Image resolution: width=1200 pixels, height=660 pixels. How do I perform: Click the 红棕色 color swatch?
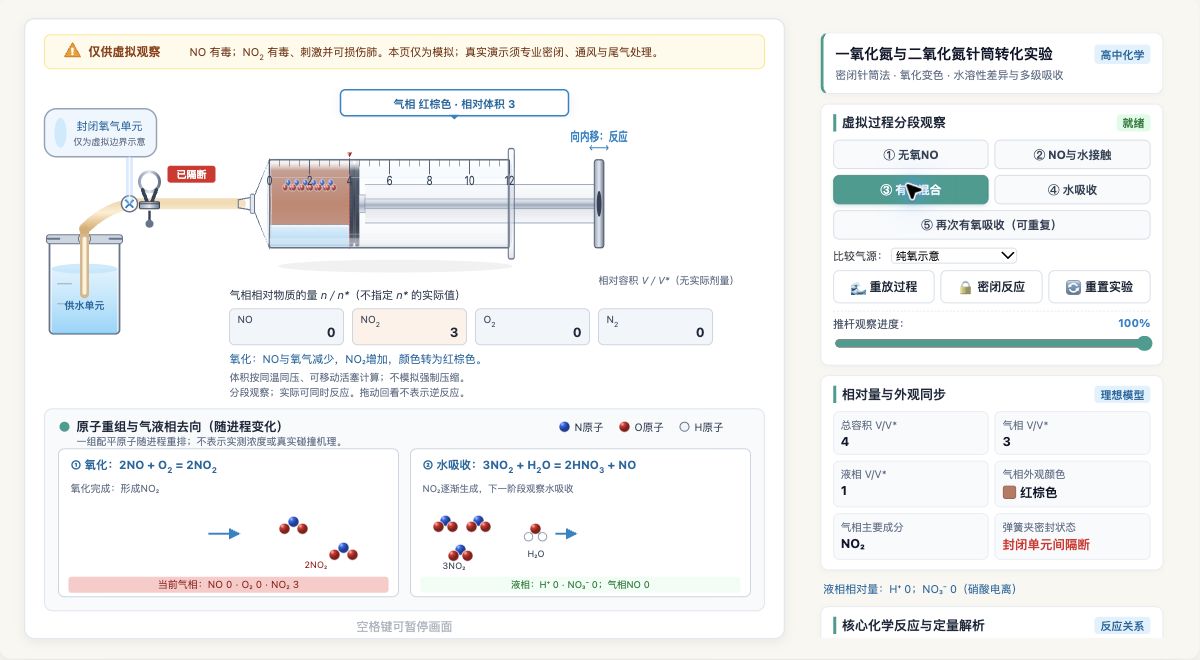click(x=1009, y=492)
